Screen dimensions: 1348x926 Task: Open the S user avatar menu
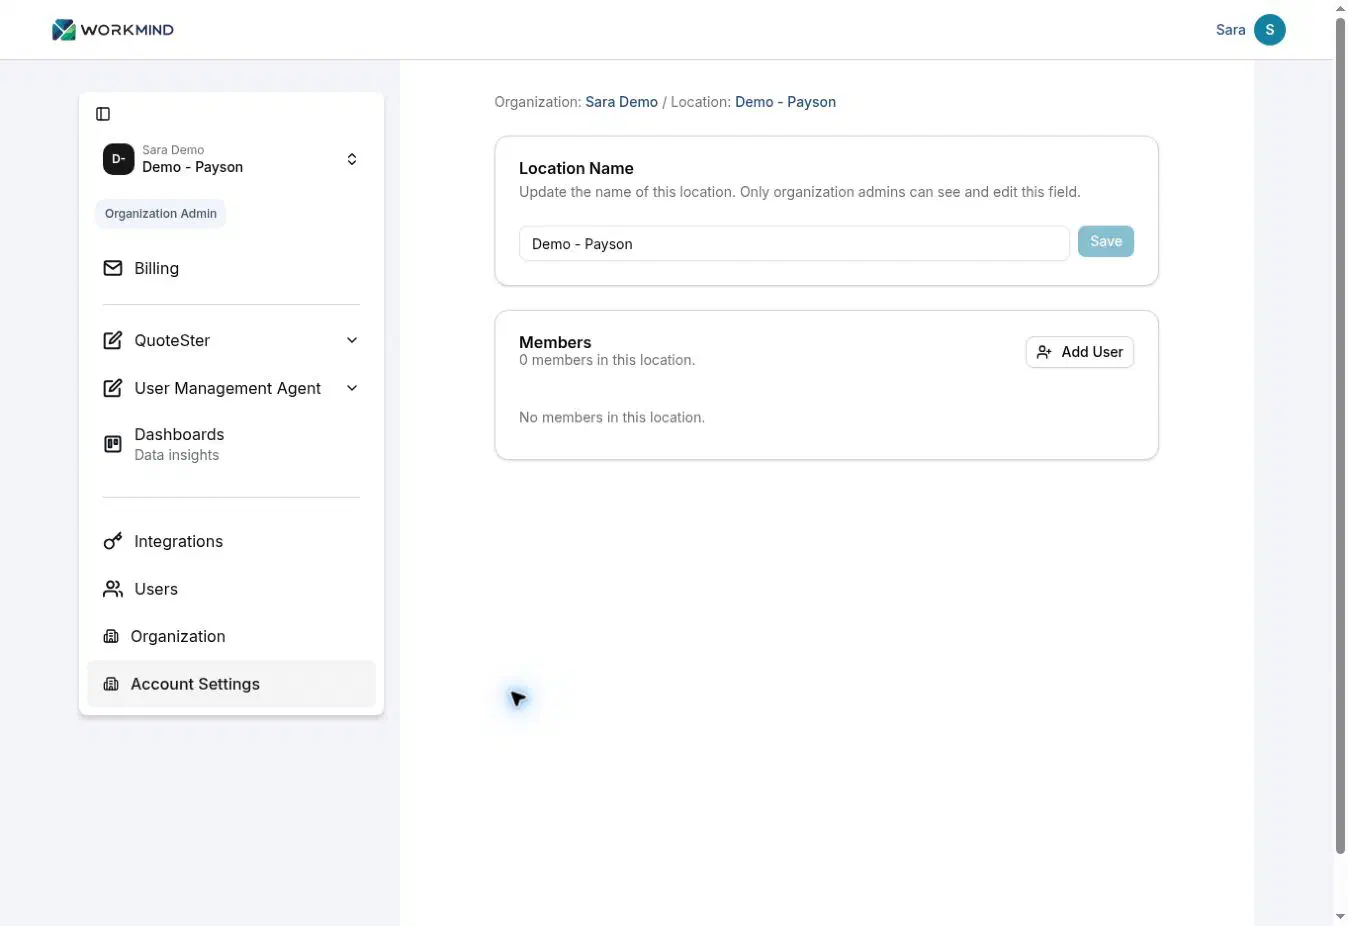pyautogui.click(x=1270, y=30)
